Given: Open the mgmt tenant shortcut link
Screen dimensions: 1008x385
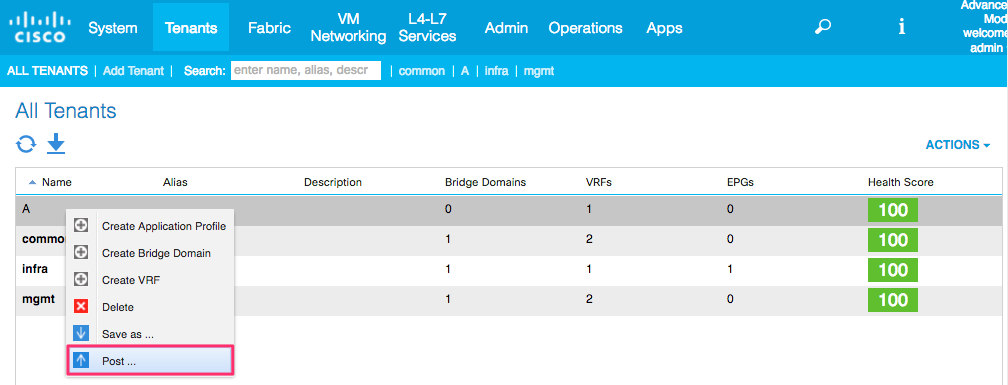Looking at the screenshot, I should (539, 71).
